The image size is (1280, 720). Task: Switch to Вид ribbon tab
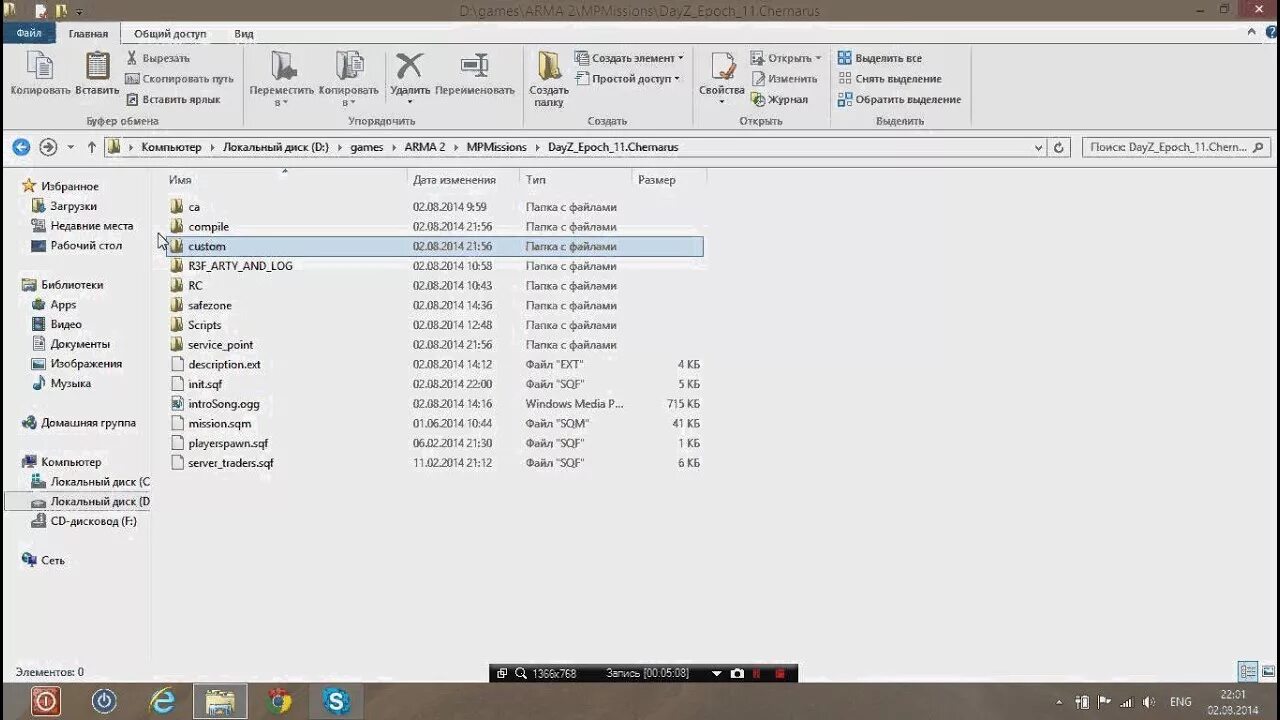coord(244,33)
